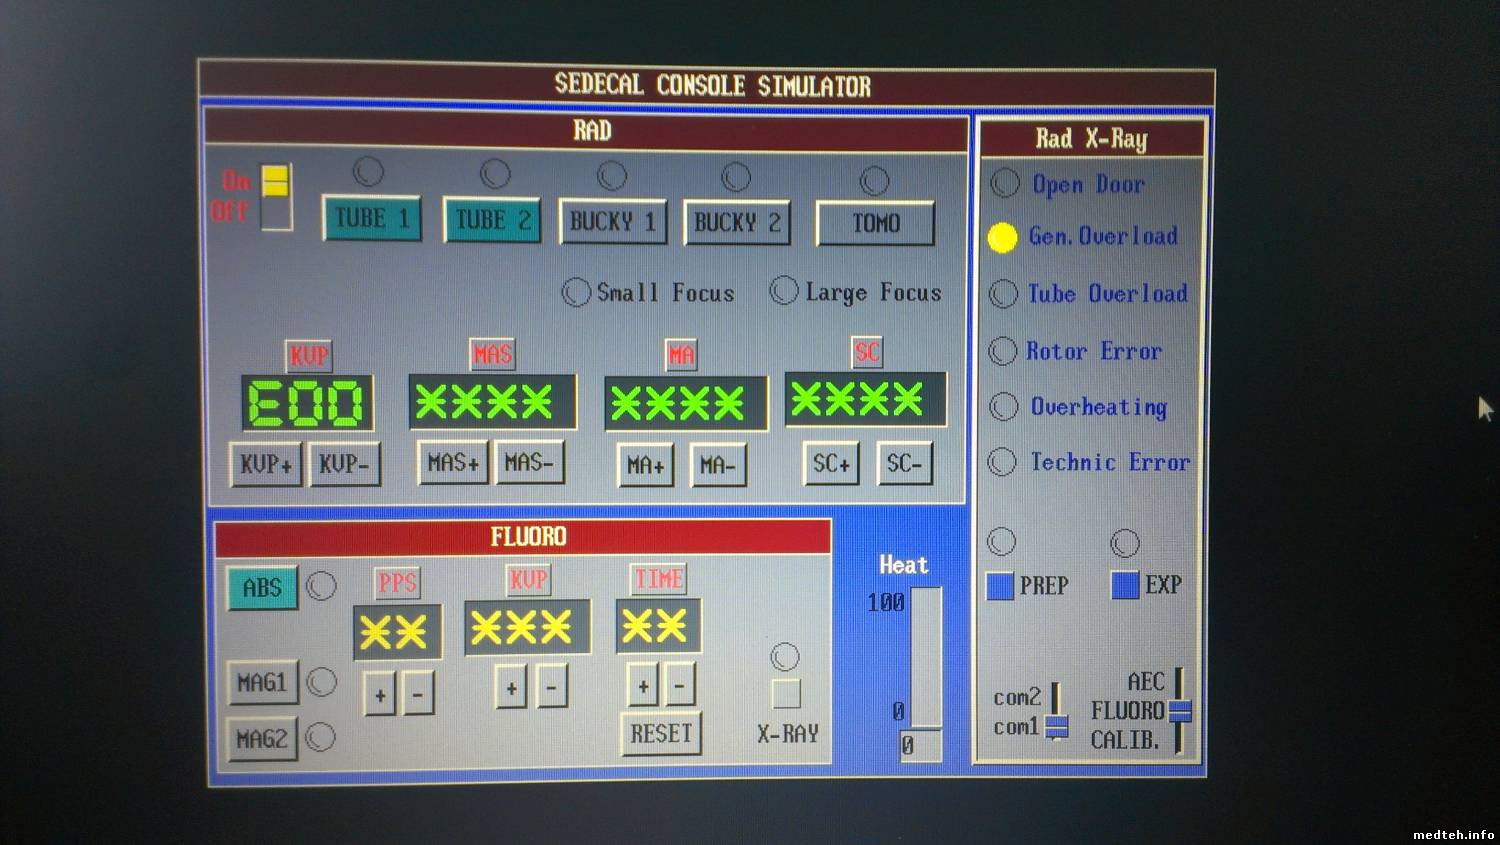This screenshot has width=1500, height=845.
Task: Select the TUBE 1 button
Action: (x=371, y=219)
